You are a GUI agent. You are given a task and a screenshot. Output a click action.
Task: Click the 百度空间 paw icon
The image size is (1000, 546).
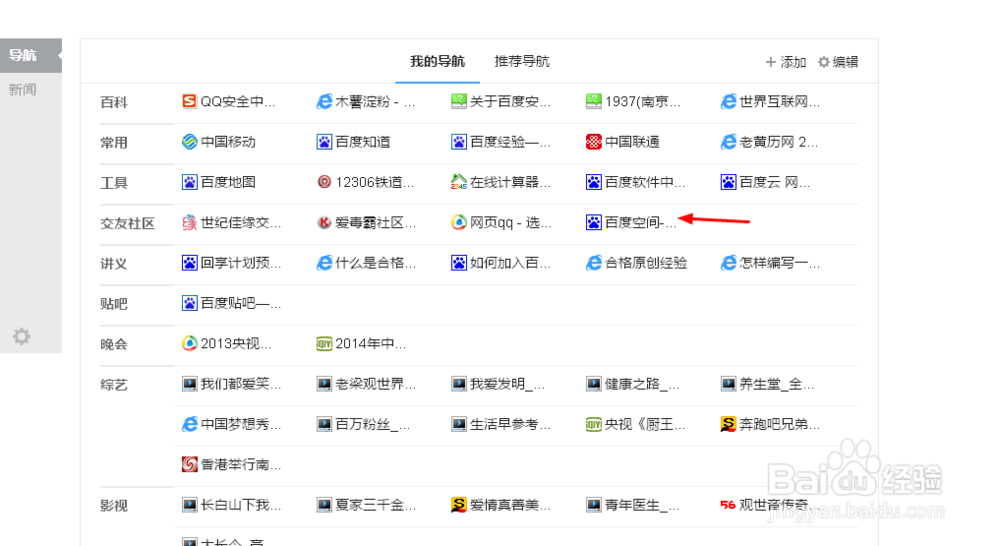pos(594,222)
